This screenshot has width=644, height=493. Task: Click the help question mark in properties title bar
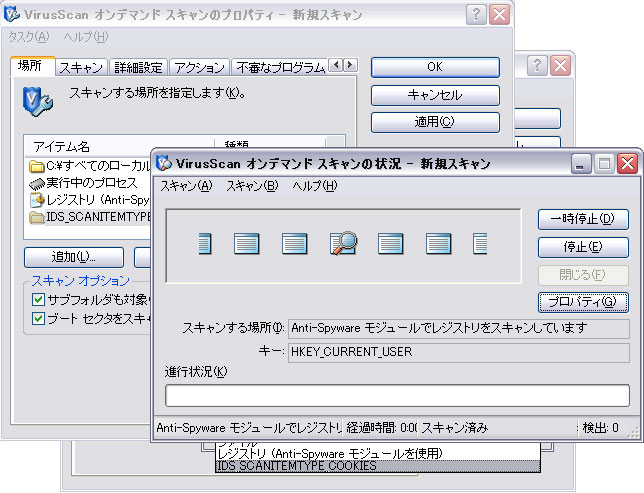click(476, 15)
